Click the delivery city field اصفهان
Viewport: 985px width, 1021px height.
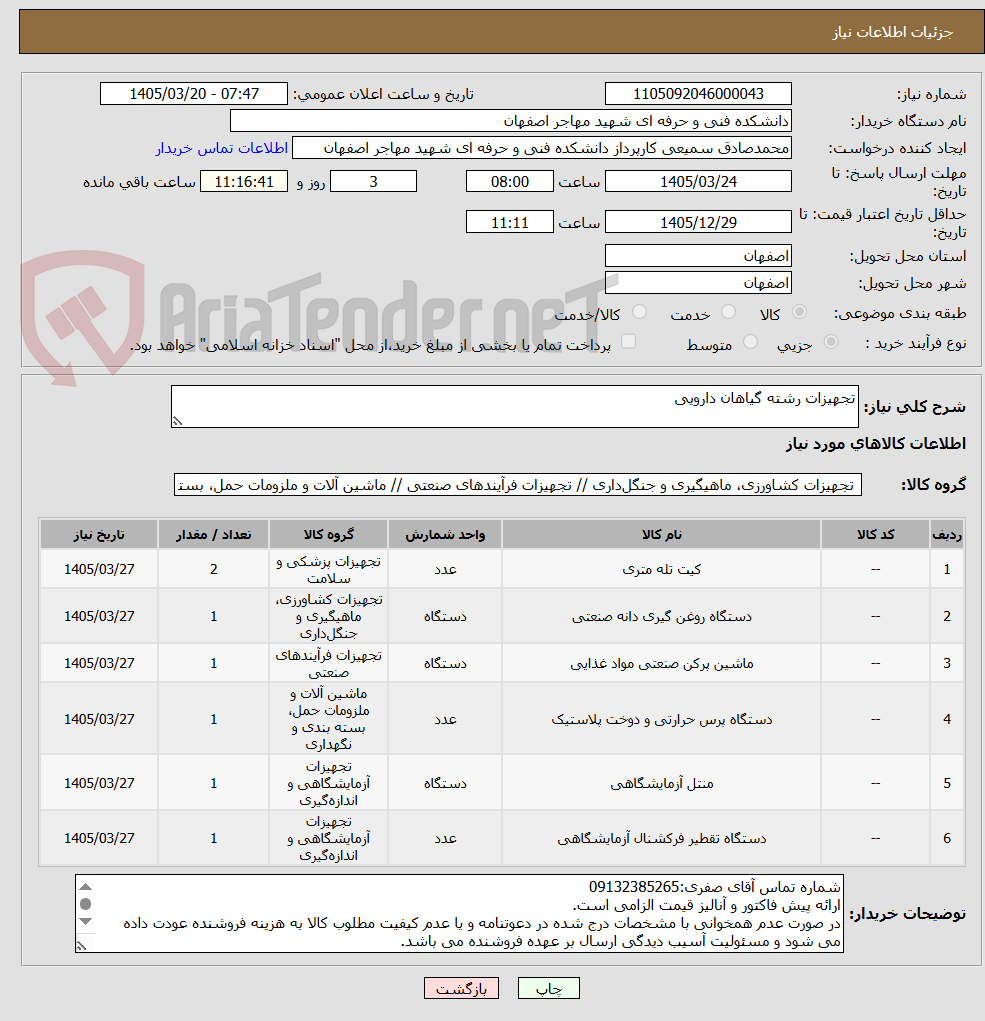point(698,283)
